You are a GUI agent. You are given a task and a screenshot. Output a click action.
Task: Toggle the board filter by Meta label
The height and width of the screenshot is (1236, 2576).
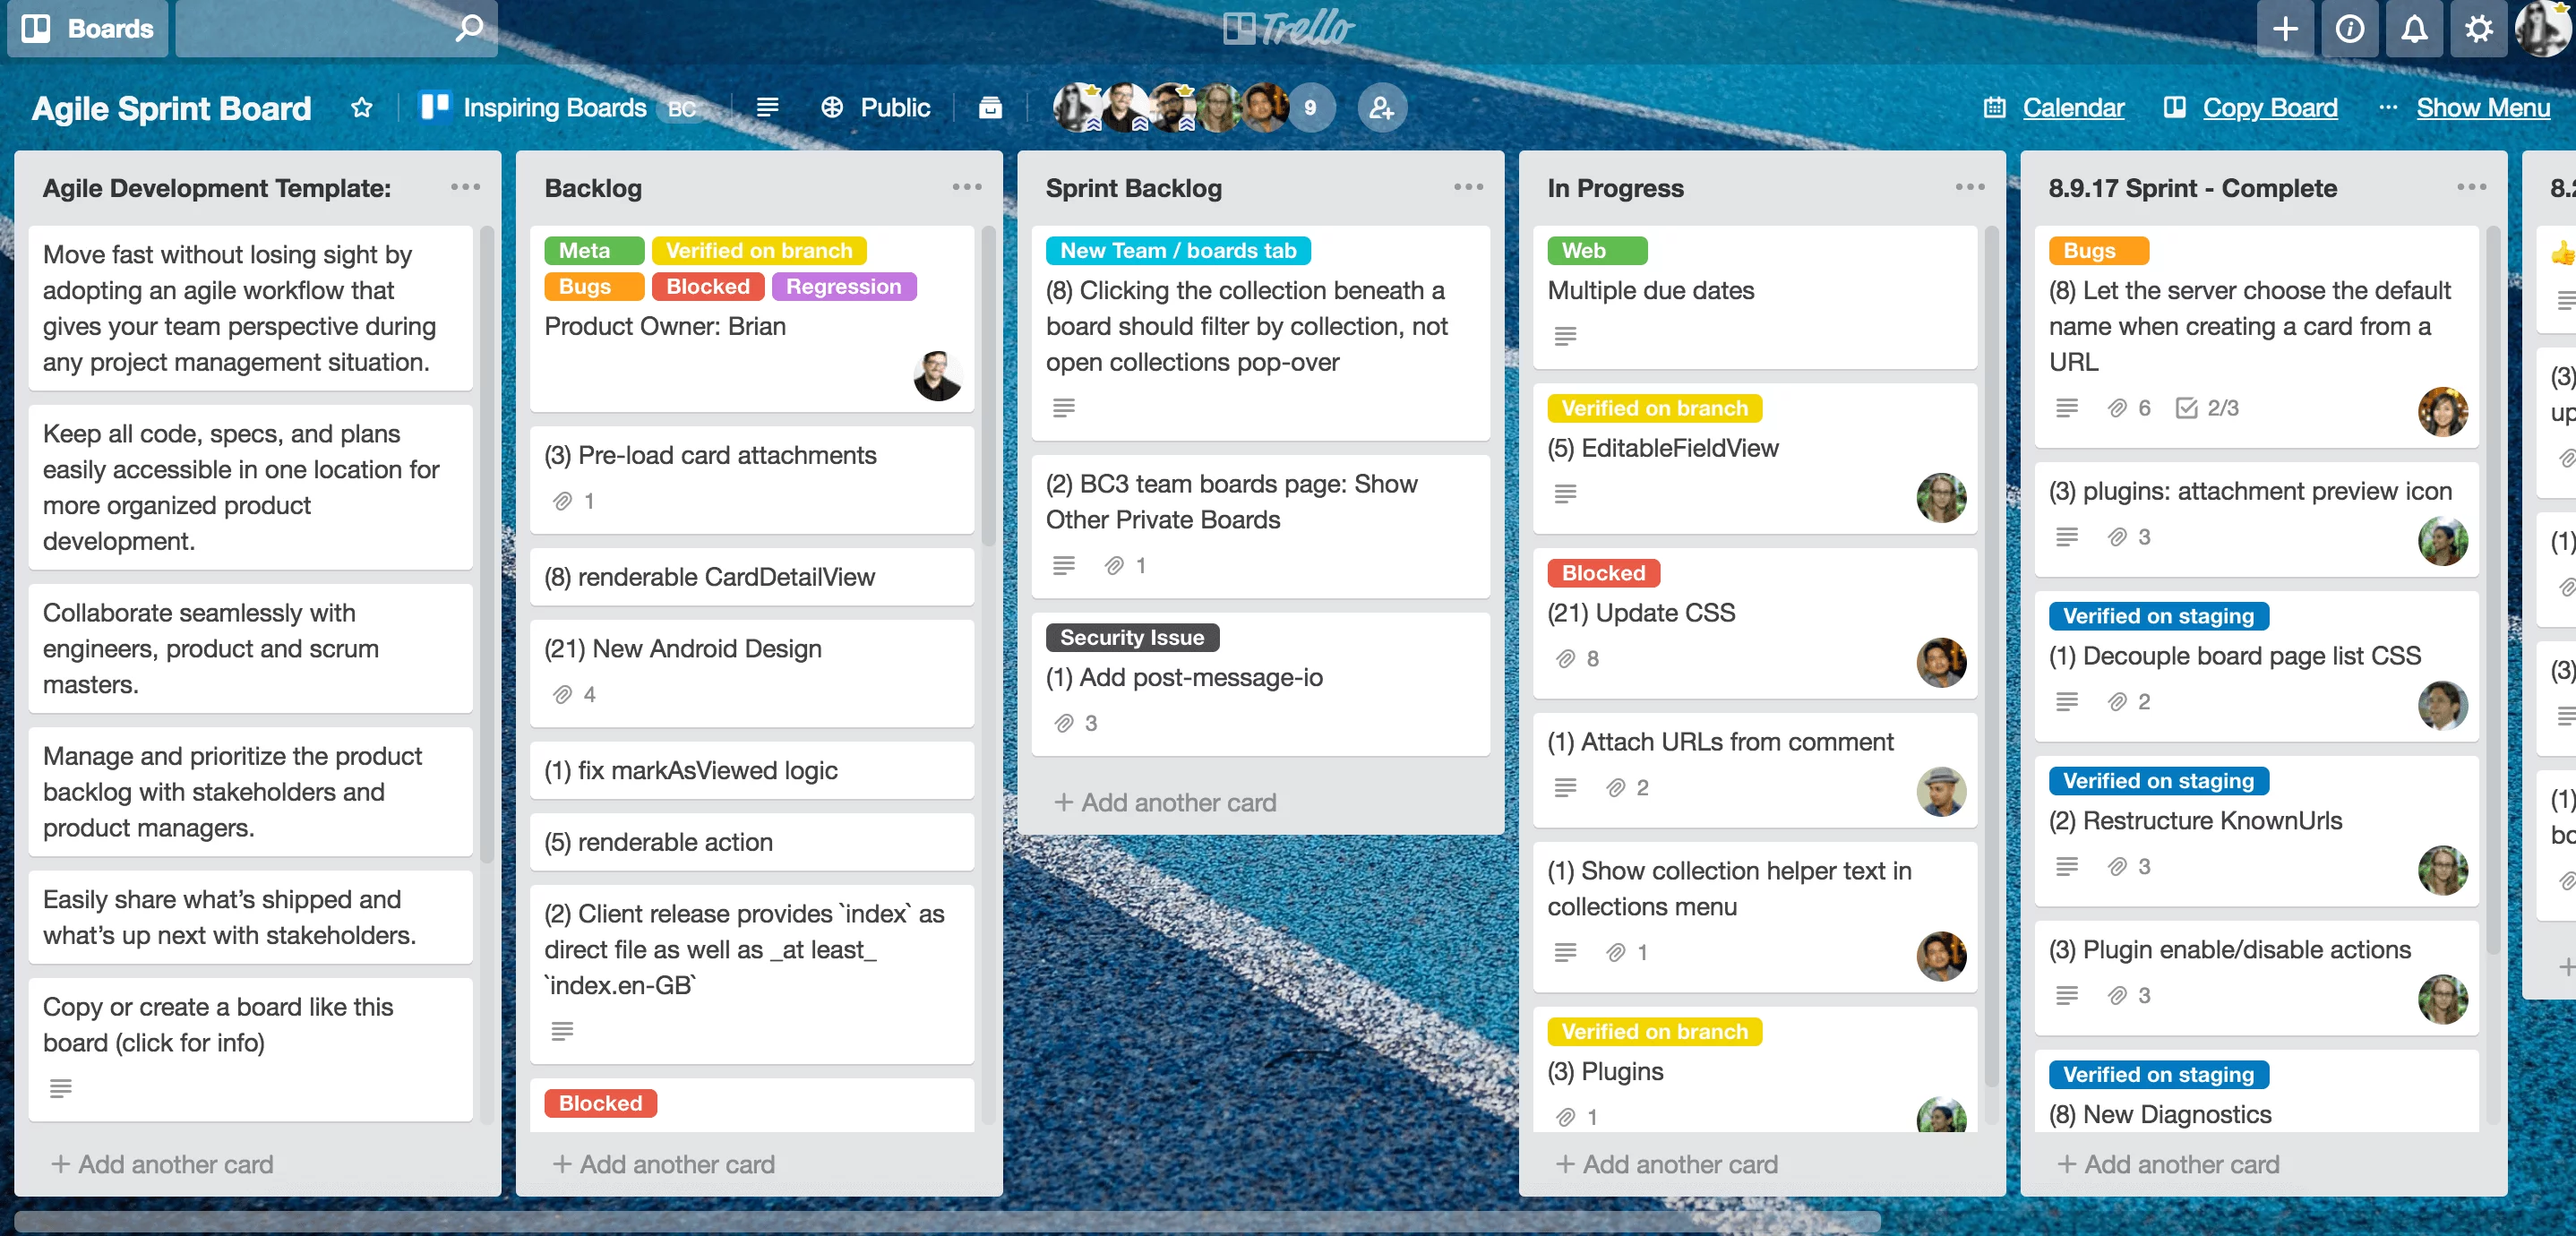pyautogui.click(x=585, y=250)
